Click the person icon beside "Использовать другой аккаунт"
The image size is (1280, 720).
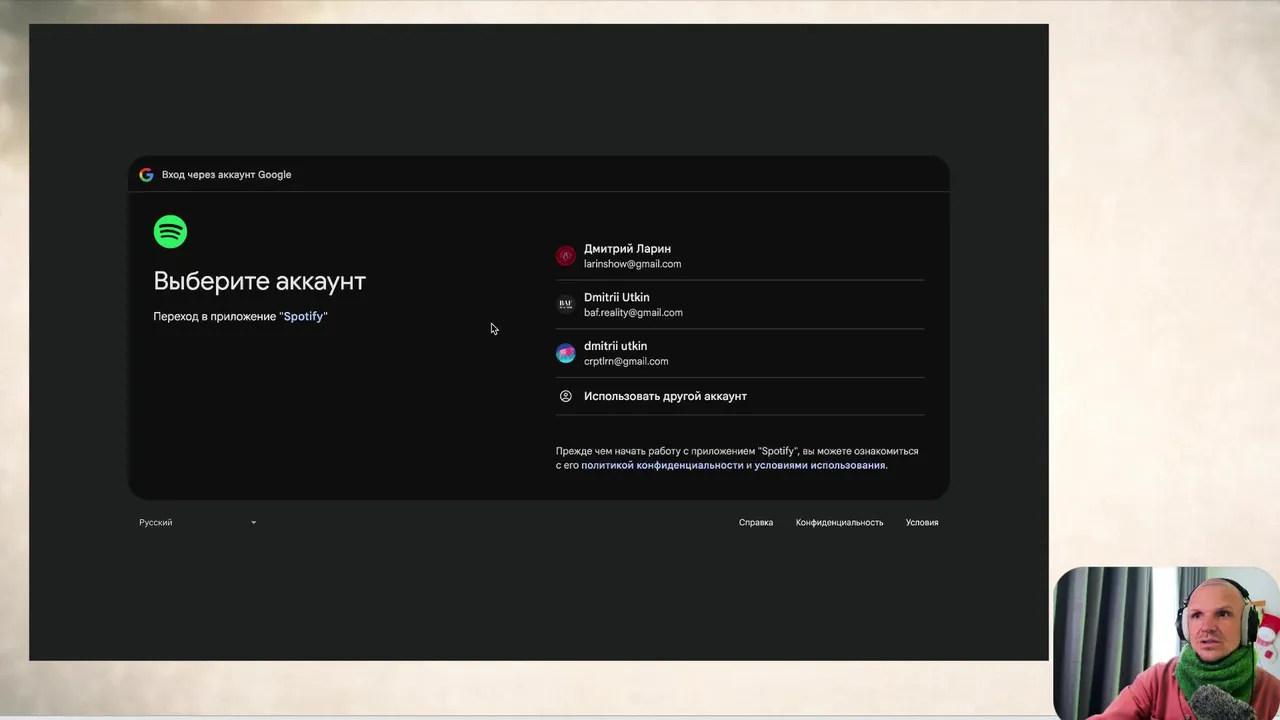(x=566, y=396)
